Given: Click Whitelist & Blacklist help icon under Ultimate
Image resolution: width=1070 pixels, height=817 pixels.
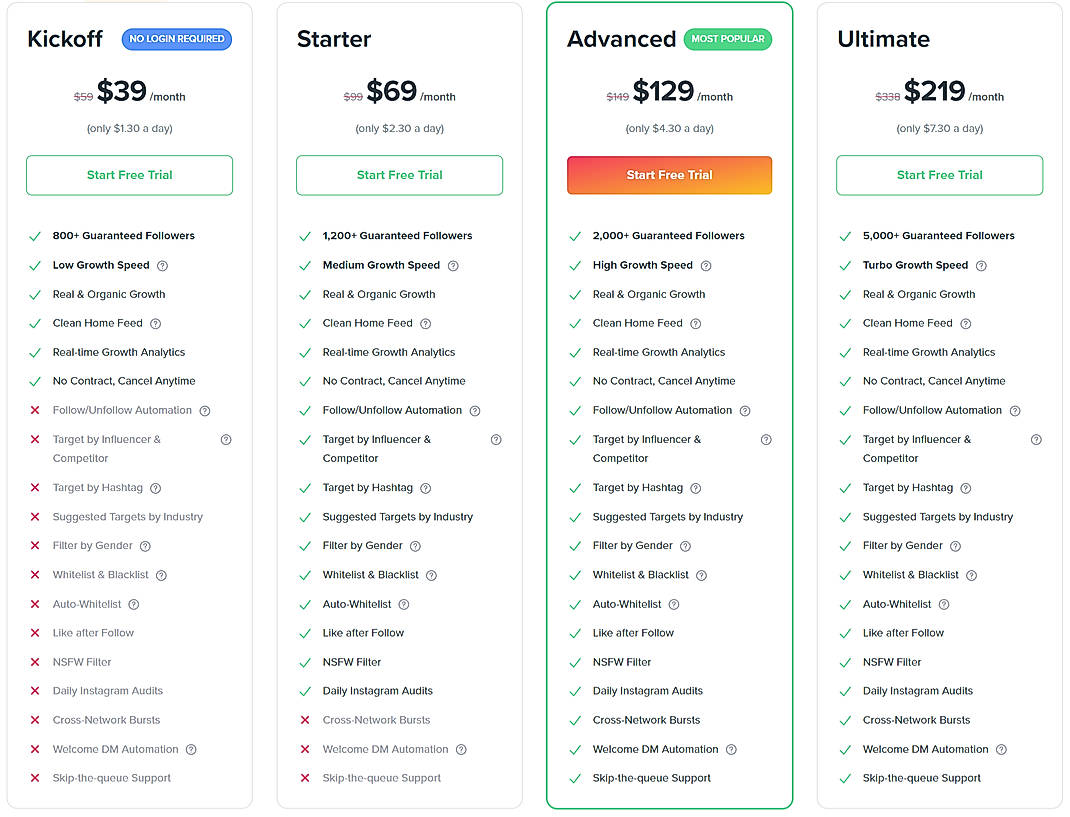Looking at the screenshot, I should tap(970, 574).
